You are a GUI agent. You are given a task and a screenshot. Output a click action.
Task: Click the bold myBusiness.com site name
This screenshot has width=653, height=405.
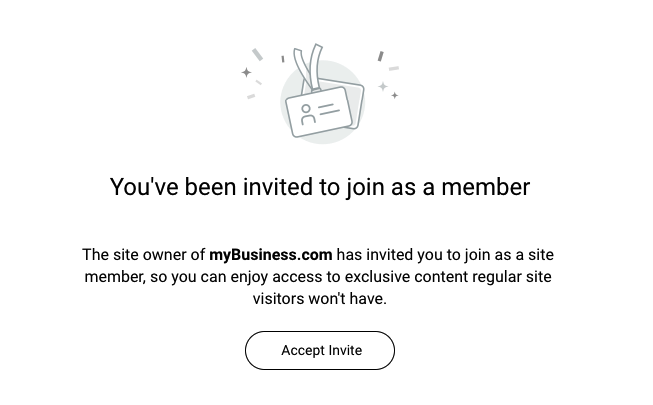coord(270,255)
